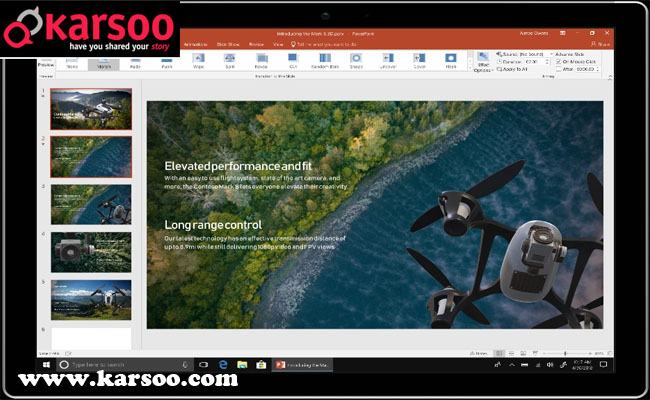650x400 pixels.
Task: Apply the Uncover transition
Action: click(388, 61)
